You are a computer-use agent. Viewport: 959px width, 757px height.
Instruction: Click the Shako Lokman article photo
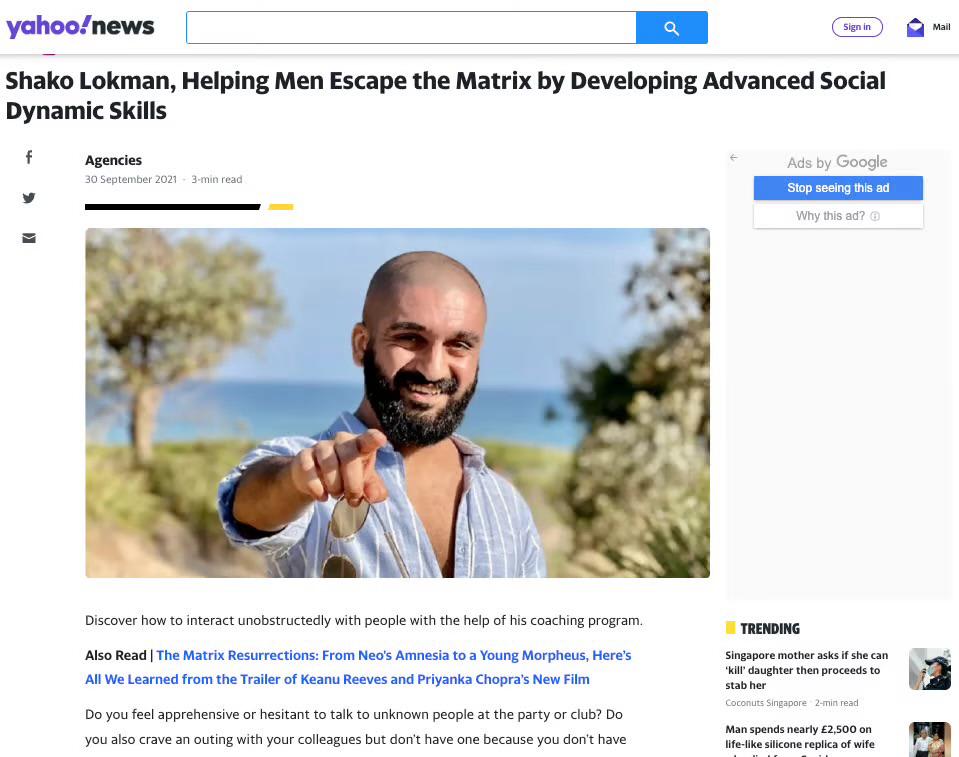pyautogui.click(x=398, y=403)
